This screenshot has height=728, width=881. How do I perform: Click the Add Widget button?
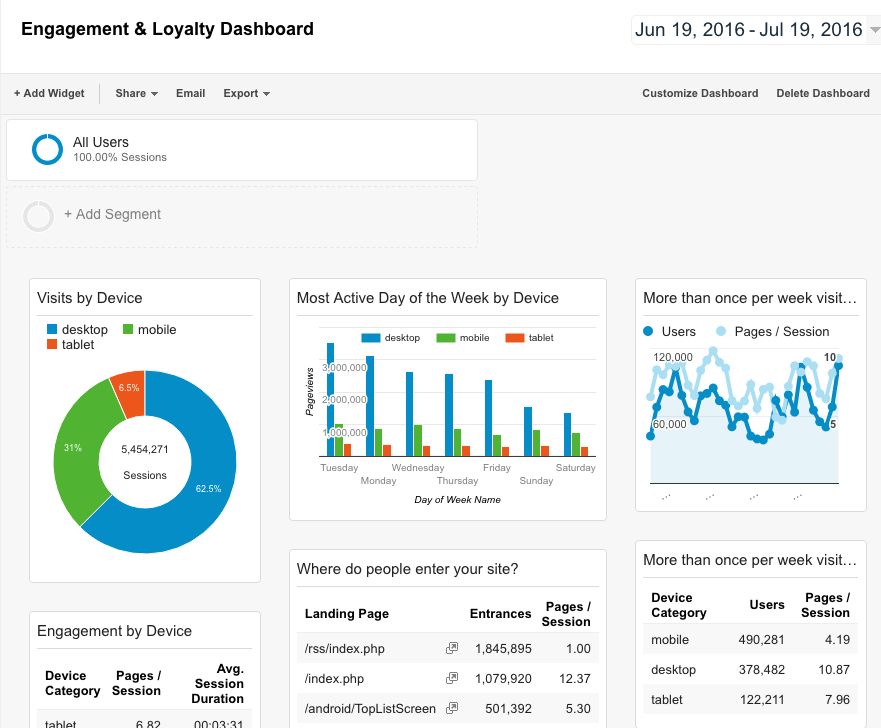point(49,93)
